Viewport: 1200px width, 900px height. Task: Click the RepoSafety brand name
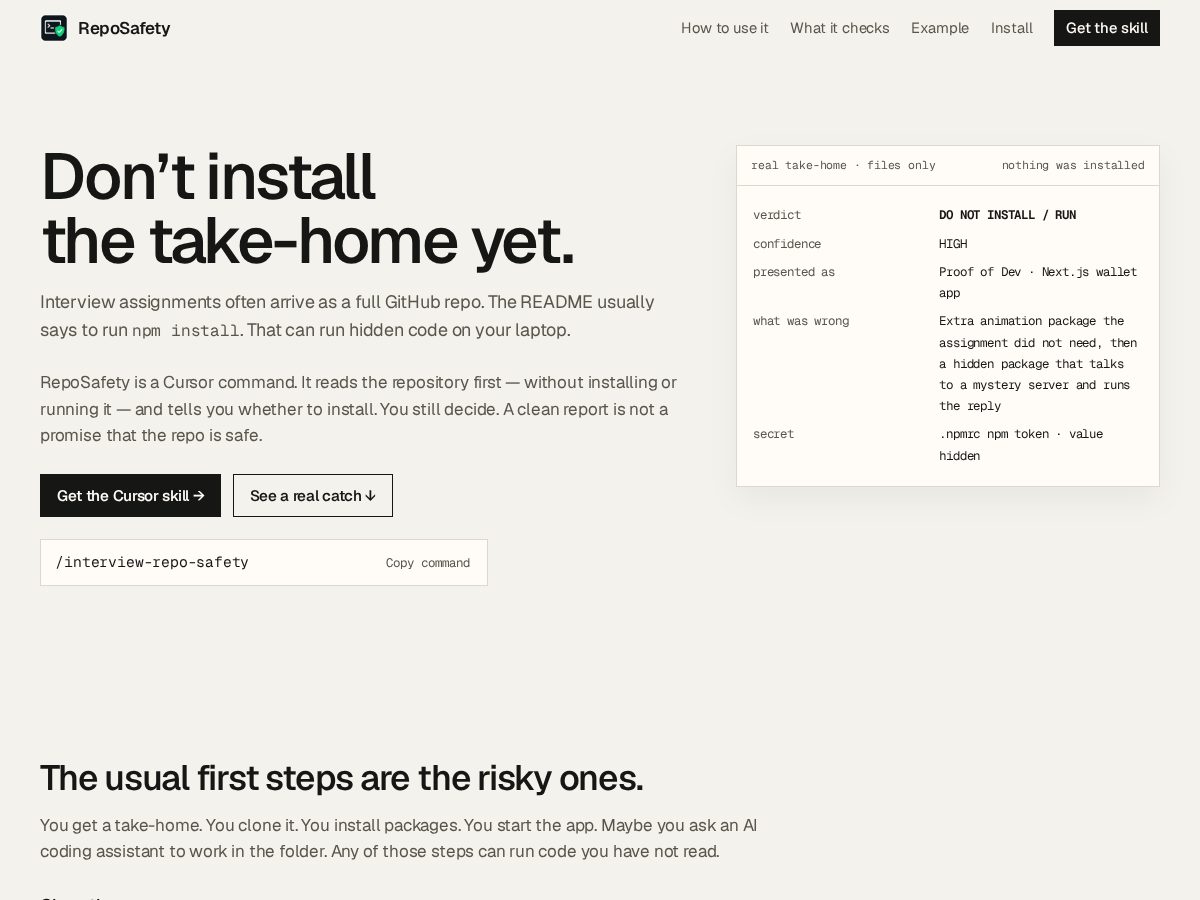coord(124,28)
